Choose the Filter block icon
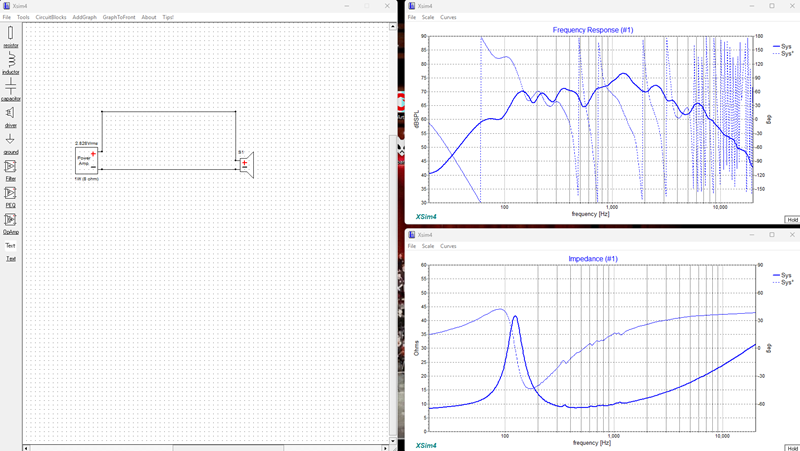 tap(10, 166)
